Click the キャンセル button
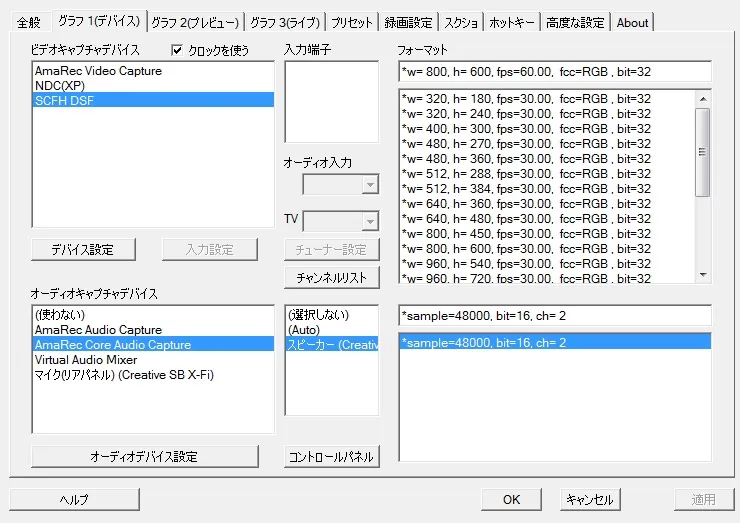 [589, 499]
